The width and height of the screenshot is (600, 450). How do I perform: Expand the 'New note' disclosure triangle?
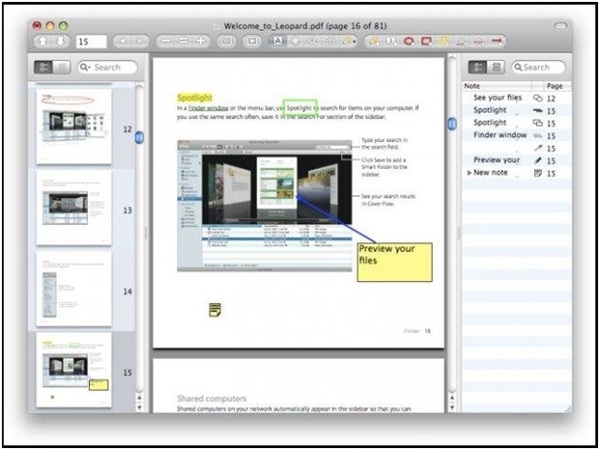coord(469,173)
